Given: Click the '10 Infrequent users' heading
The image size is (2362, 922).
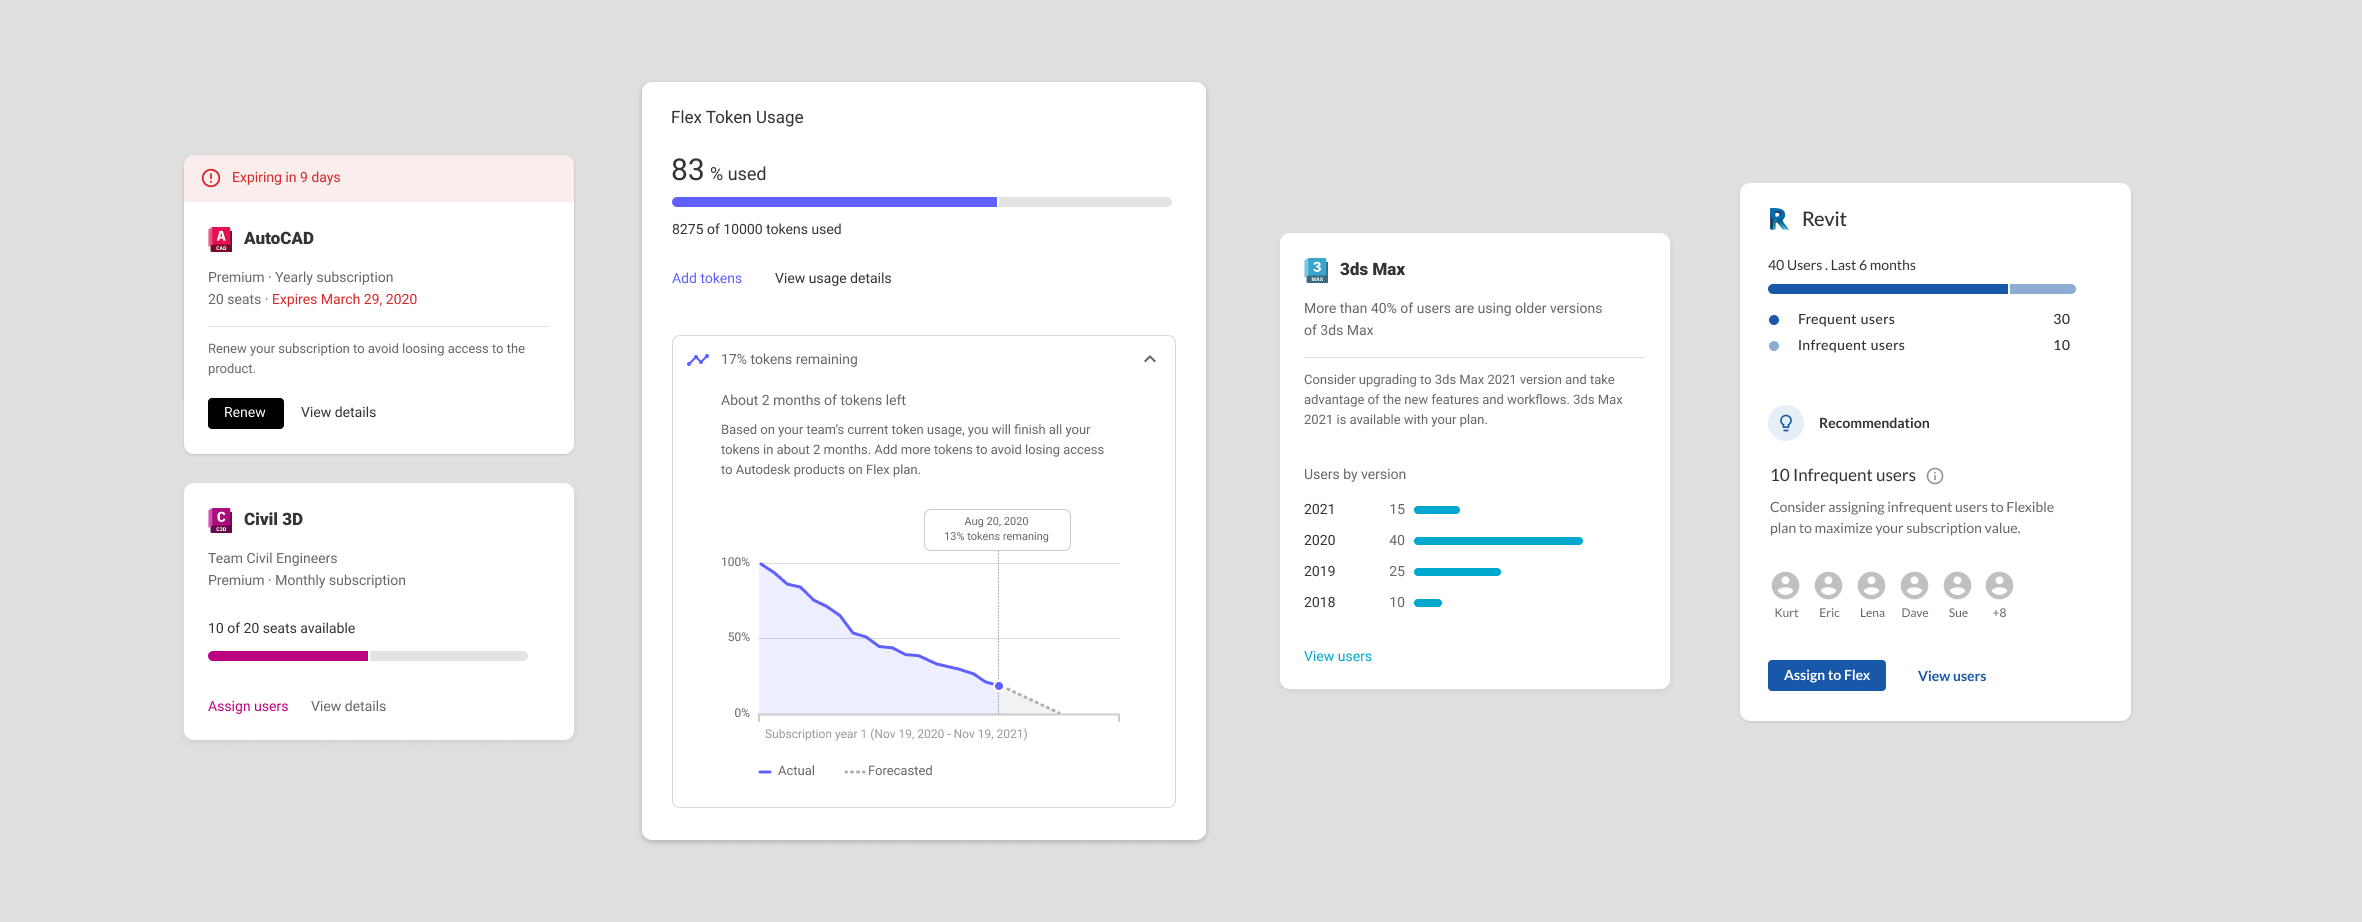Looking at the screenshot, I should (1843, 475).
